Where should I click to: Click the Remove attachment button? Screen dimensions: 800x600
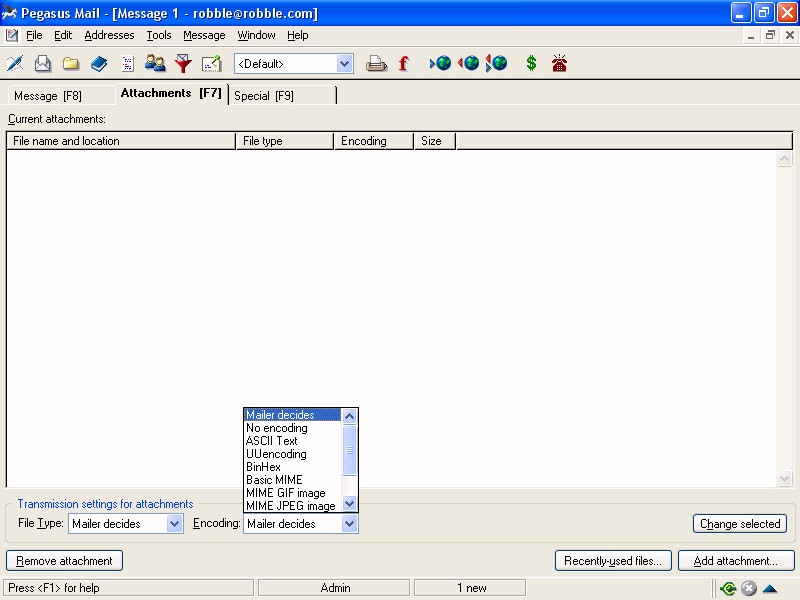click(x=64, y=561)
